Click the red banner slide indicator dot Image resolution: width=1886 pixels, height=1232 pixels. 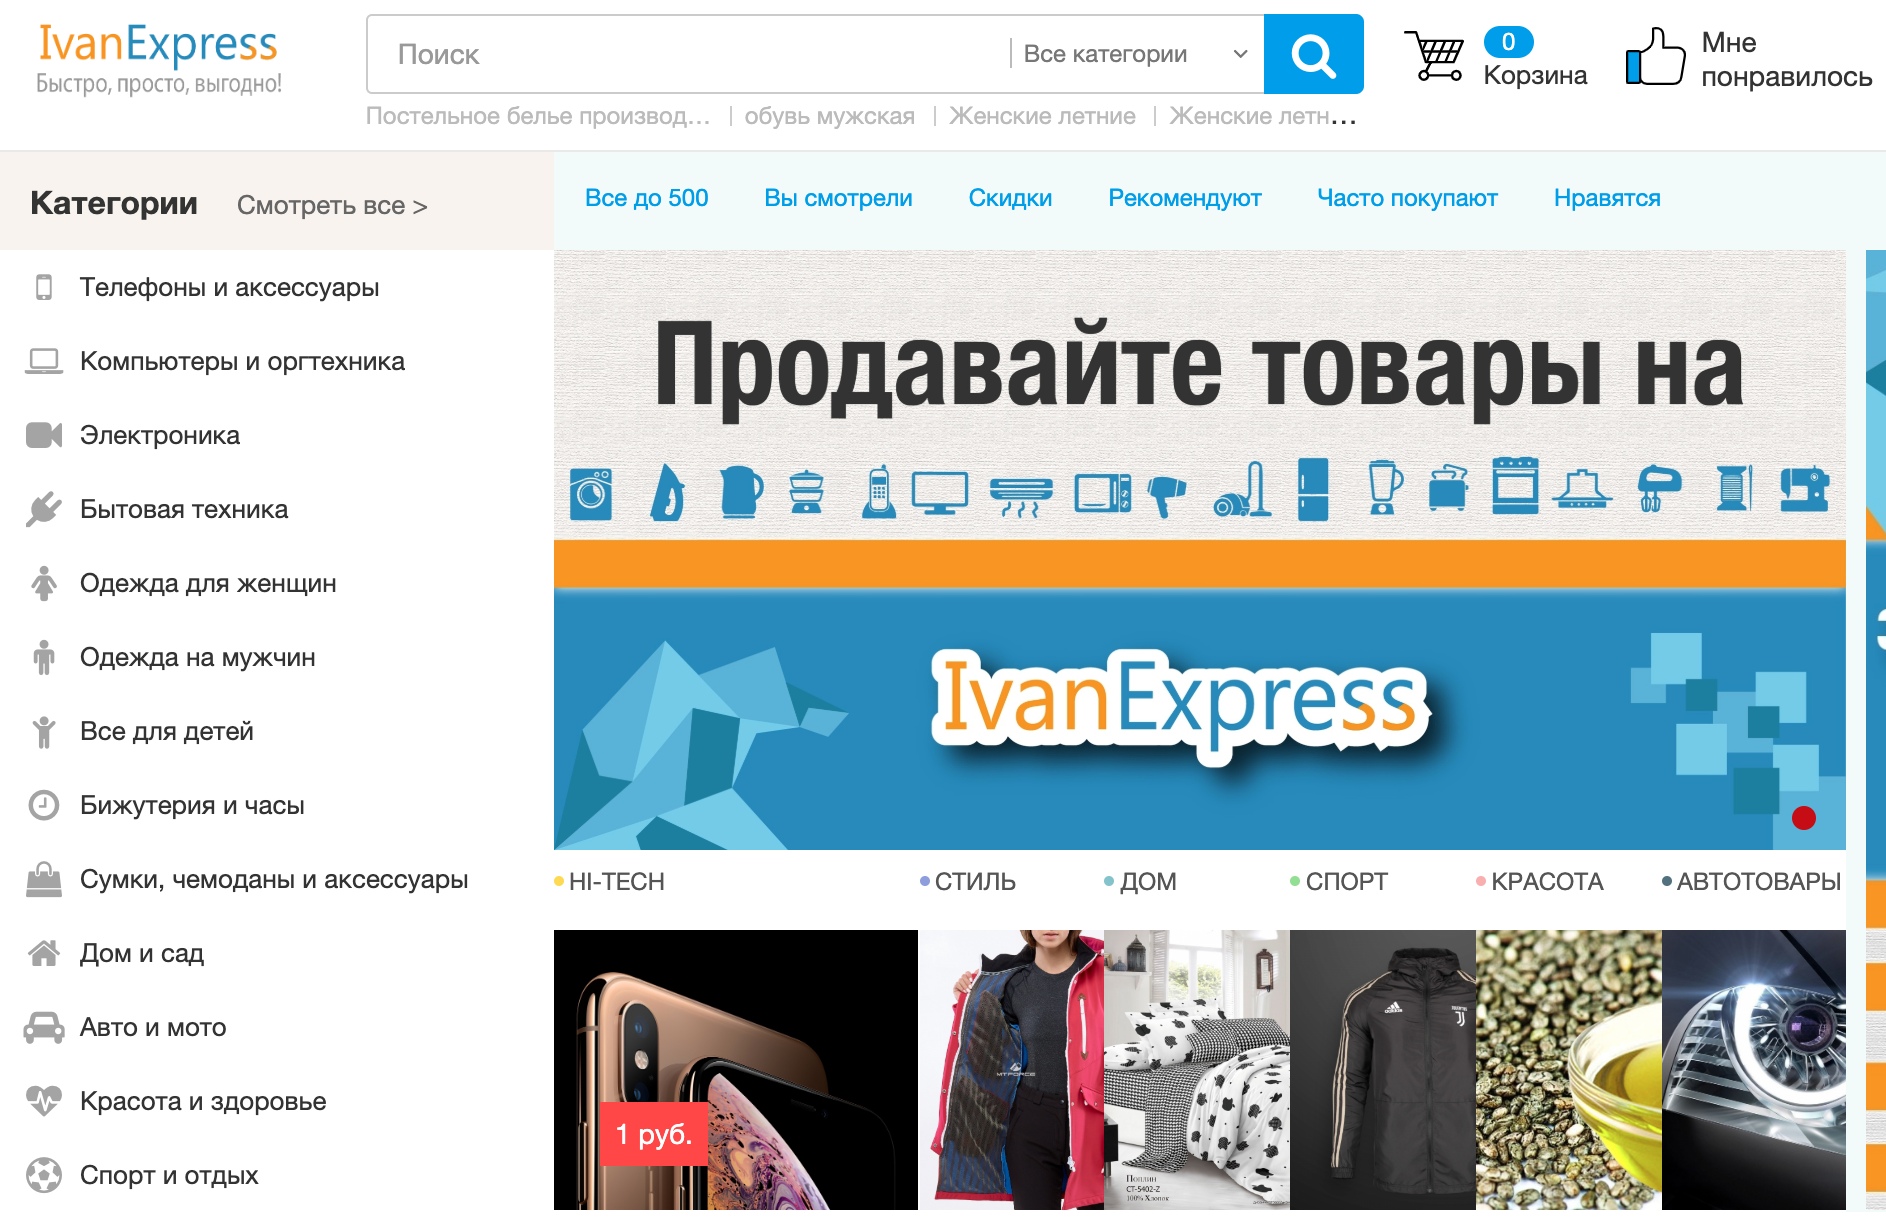point(1804,818)
